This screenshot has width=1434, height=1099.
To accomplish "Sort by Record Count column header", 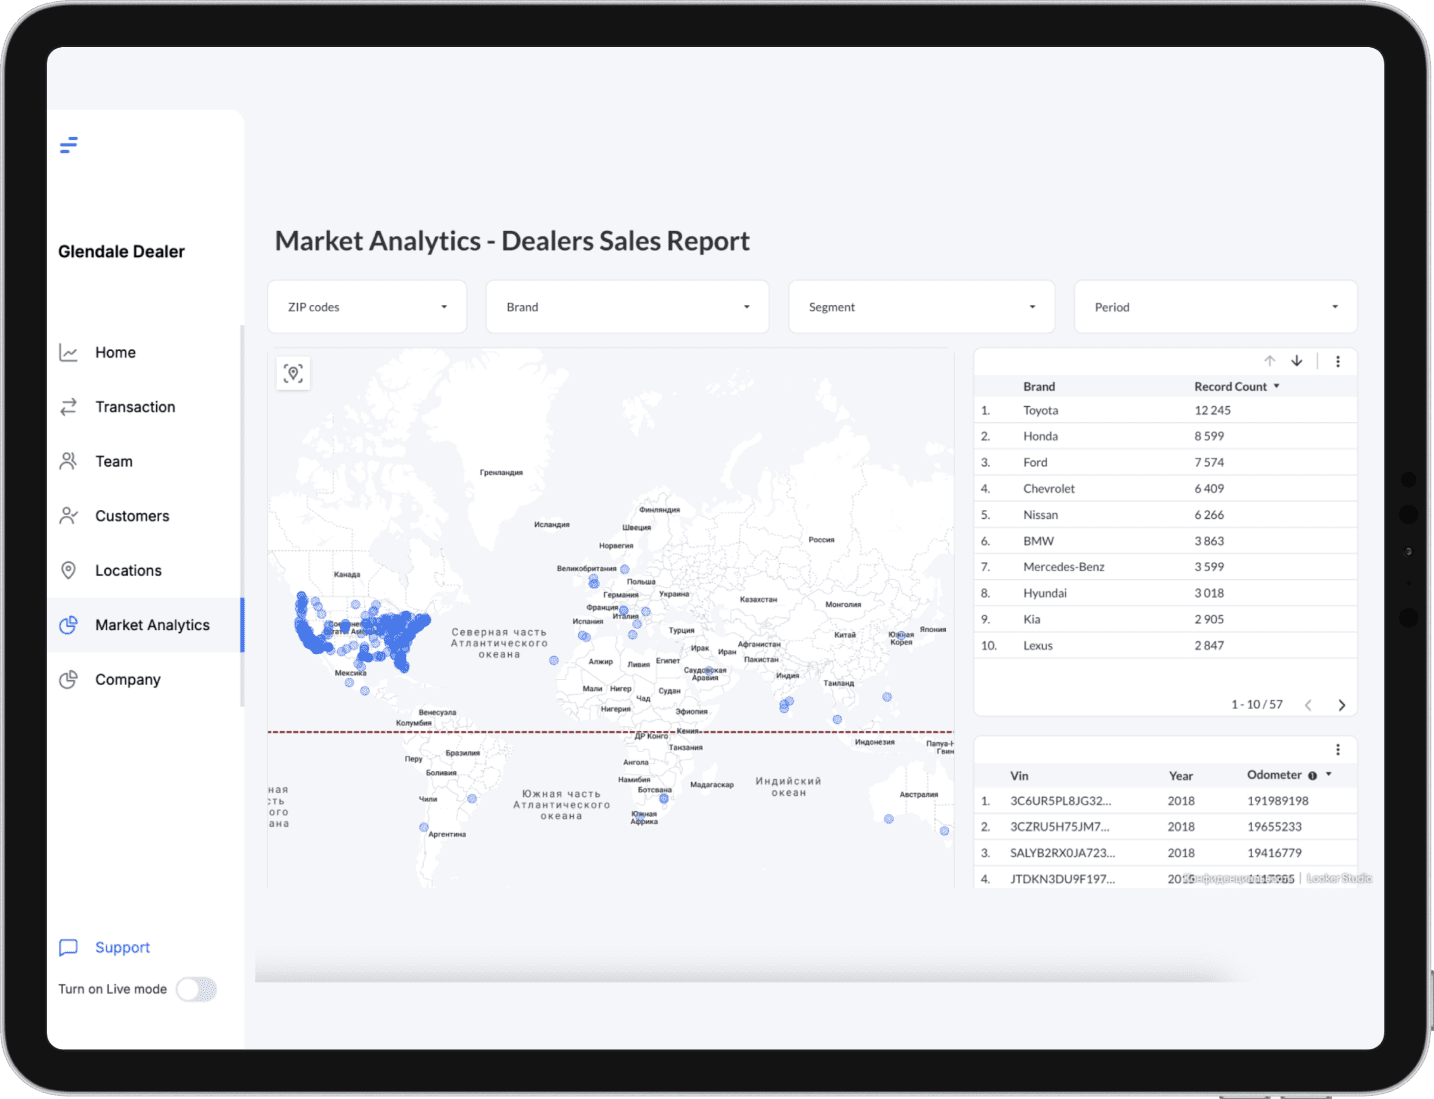I will click(x=1231, y=387).
